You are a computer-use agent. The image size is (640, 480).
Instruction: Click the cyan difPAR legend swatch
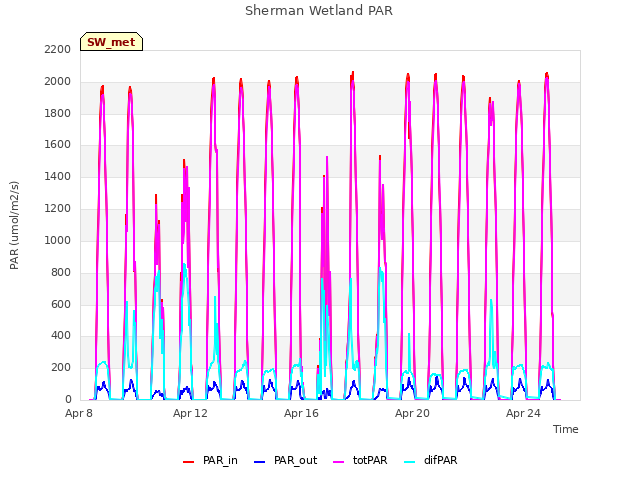pyautogui.click(x=409, y=462)
